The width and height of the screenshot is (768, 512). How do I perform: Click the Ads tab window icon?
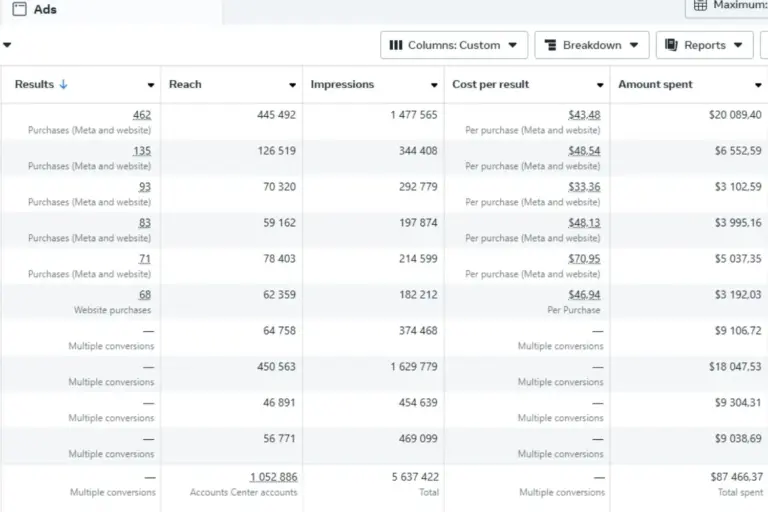tap(19, 9)
